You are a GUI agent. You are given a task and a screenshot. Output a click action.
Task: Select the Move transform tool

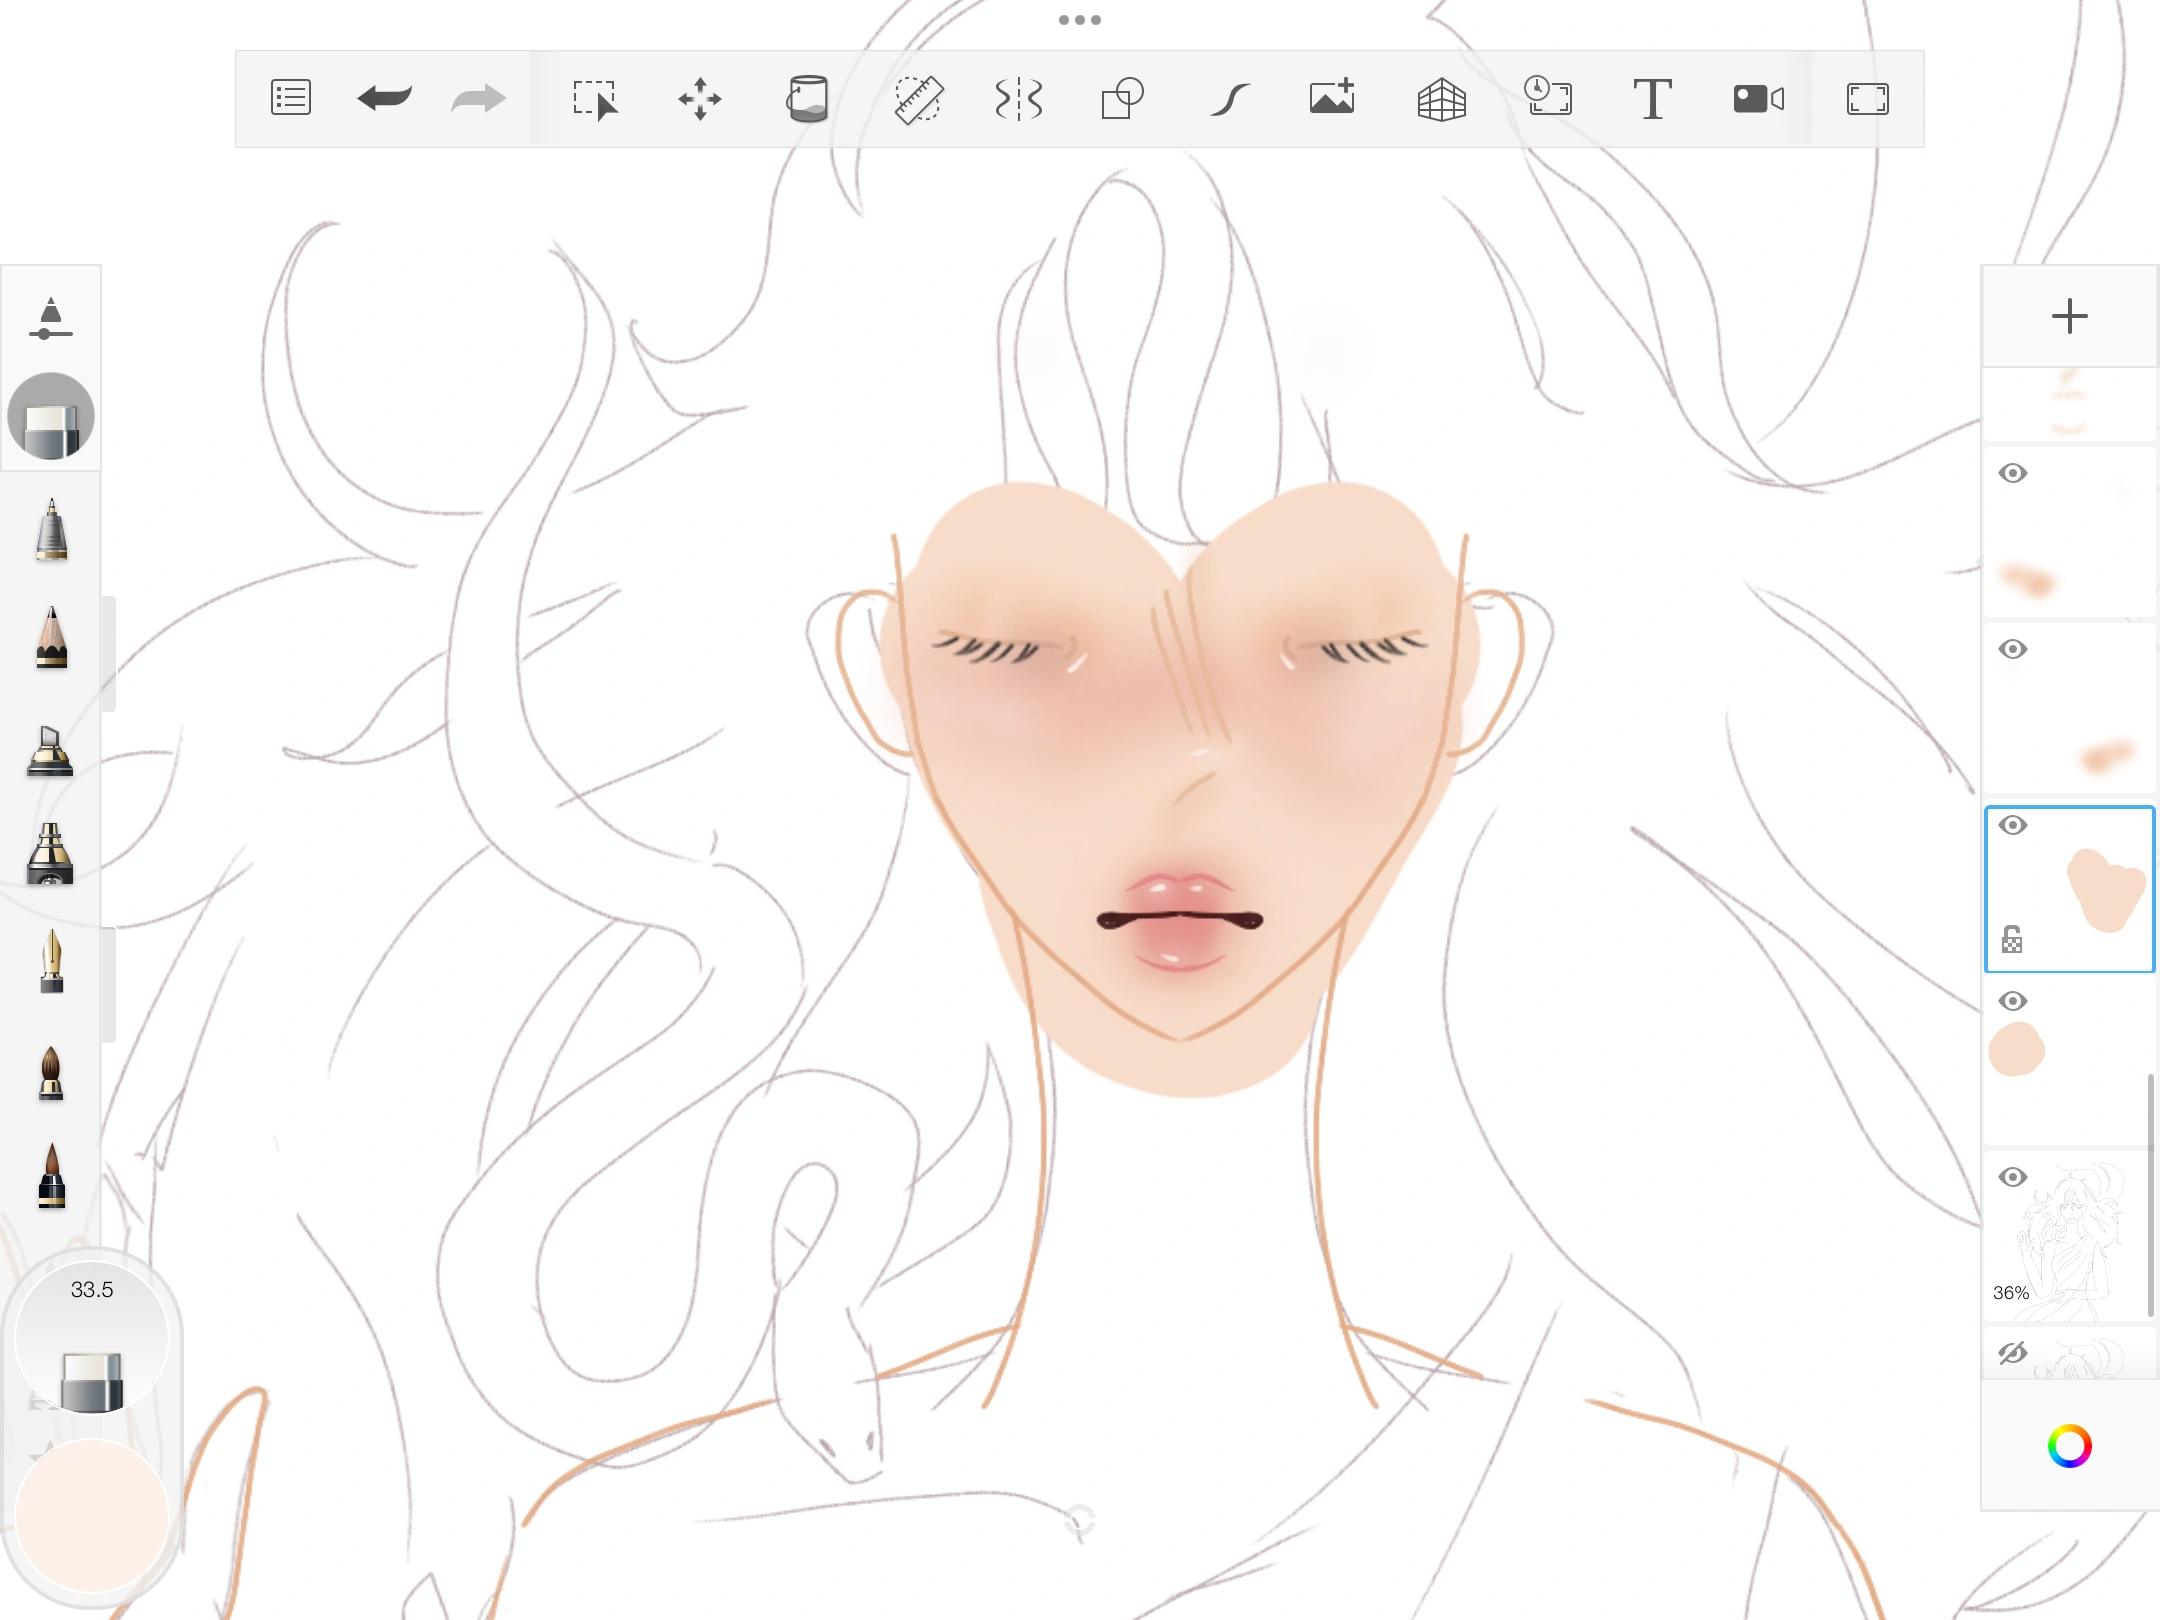coord(700,98)
